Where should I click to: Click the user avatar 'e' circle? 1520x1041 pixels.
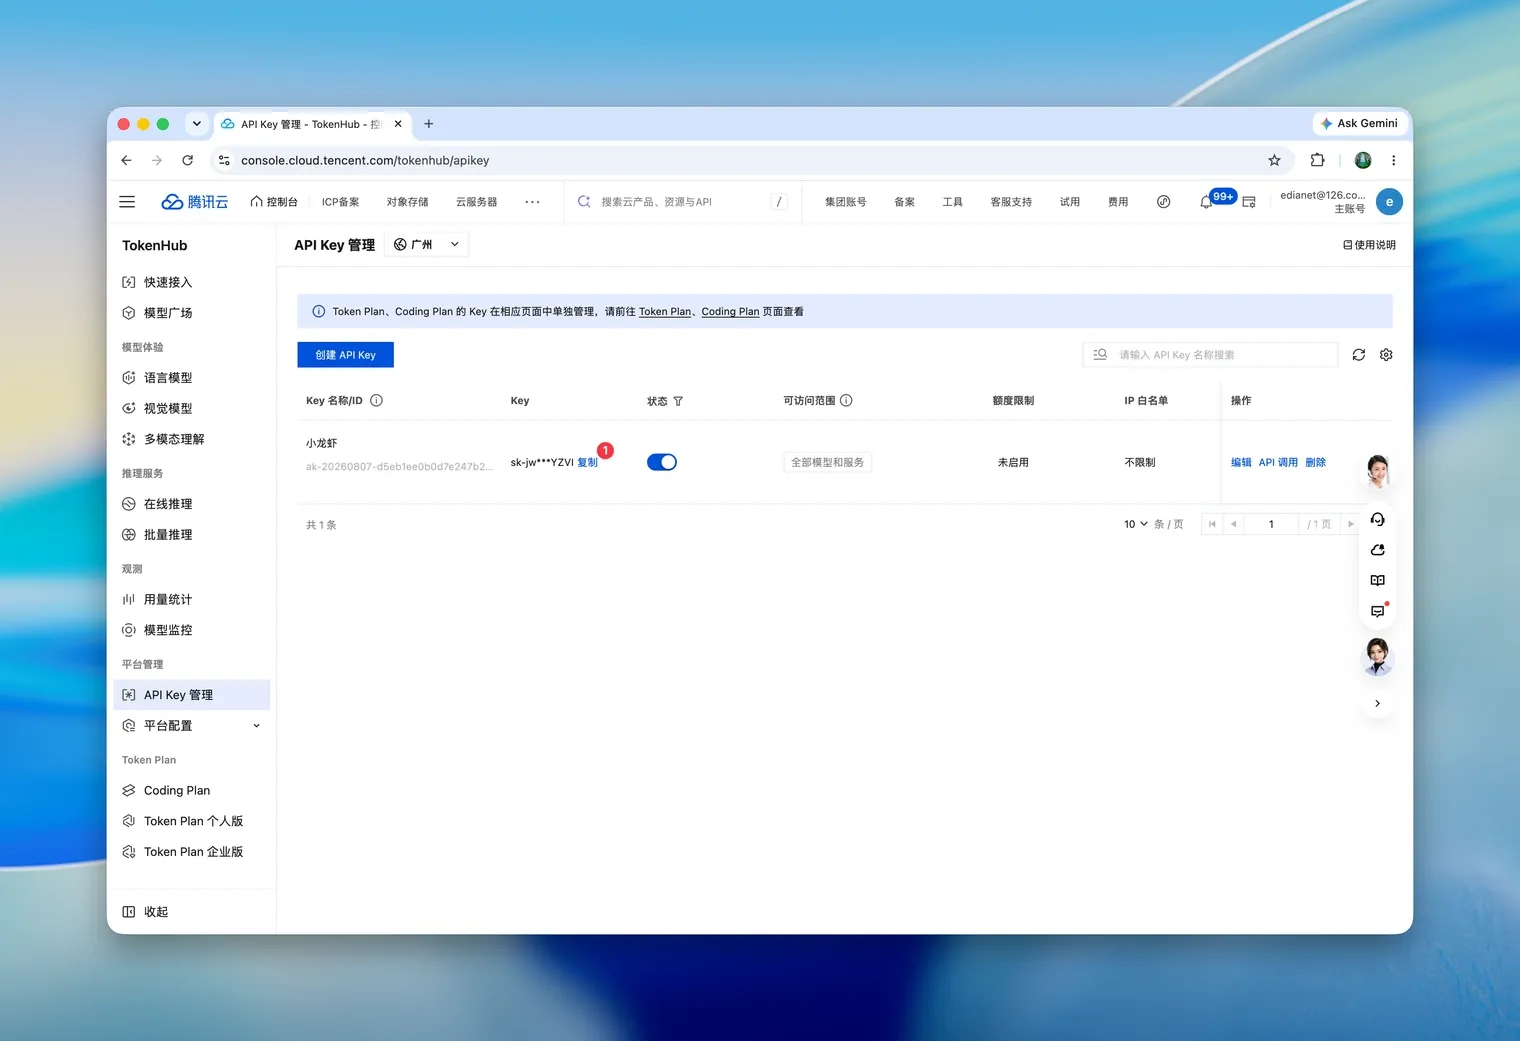[x=1389, y=202]
